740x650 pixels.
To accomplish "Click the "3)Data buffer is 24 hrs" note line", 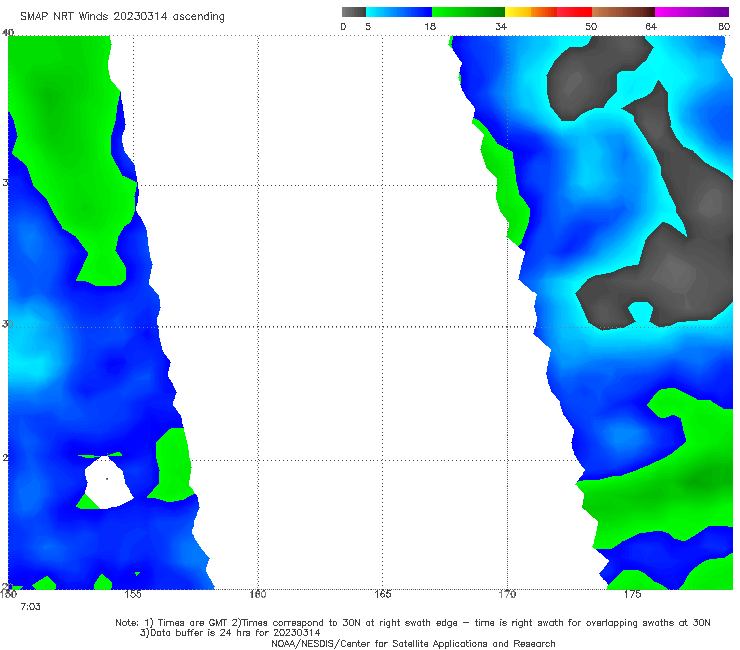I will [230, 633].
